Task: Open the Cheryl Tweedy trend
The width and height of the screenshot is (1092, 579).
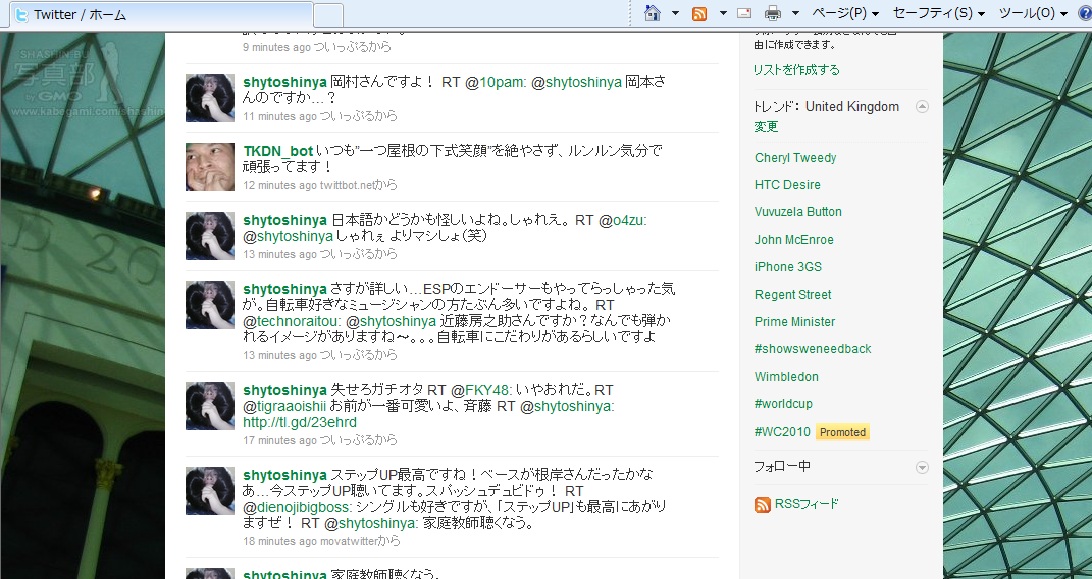Action: (795, 157)
